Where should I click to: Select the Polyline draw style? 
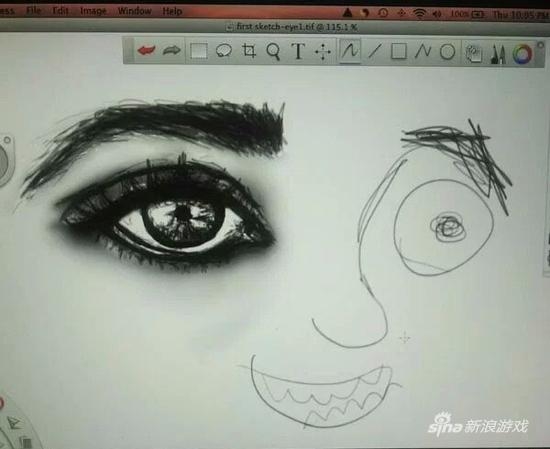(423, 51)
